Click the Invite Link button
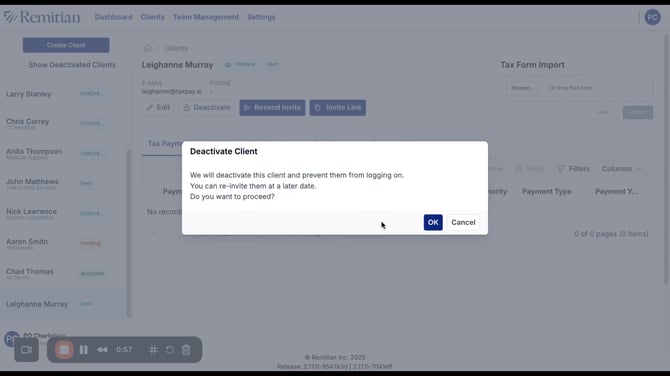This screenshot has width=670, height=376. click(x=338, y=108)
